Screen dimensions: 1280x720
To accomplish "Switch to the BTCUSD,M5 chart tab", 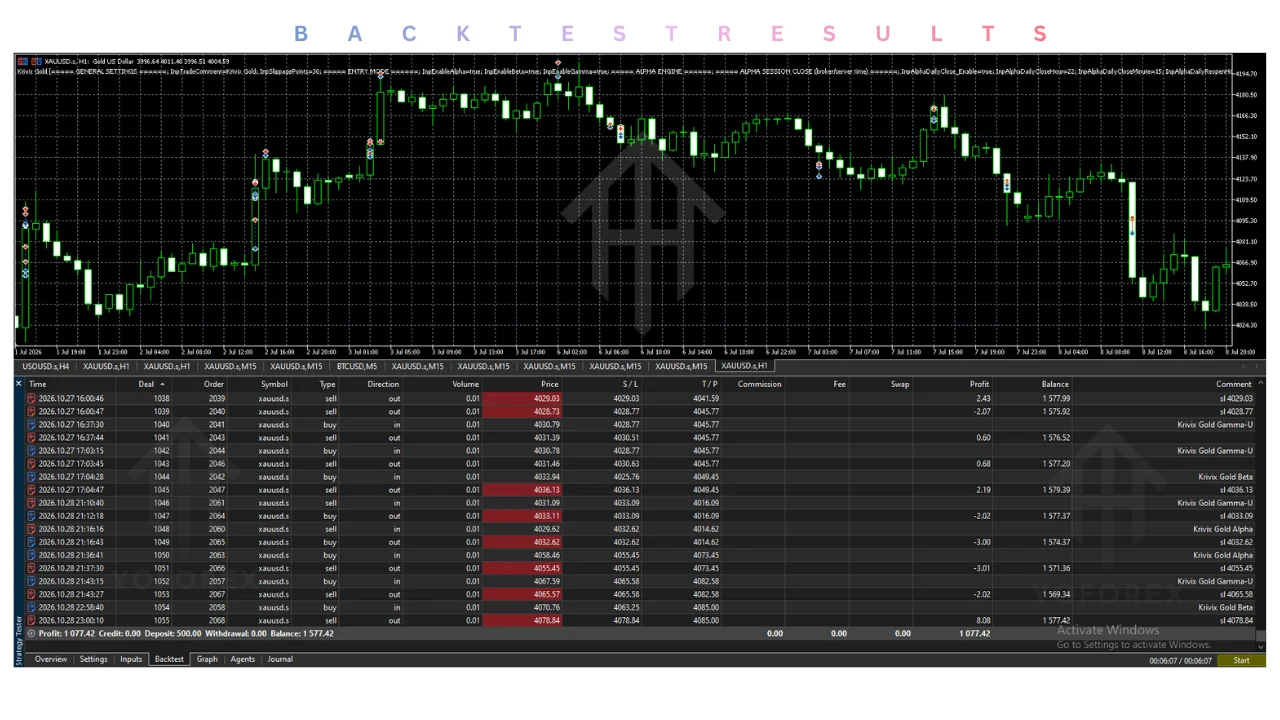I will tap(357, 366).
